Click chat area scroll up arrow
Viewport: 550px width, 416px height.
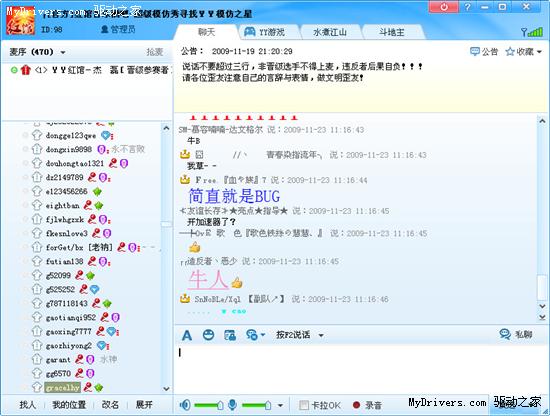(542, 121)
